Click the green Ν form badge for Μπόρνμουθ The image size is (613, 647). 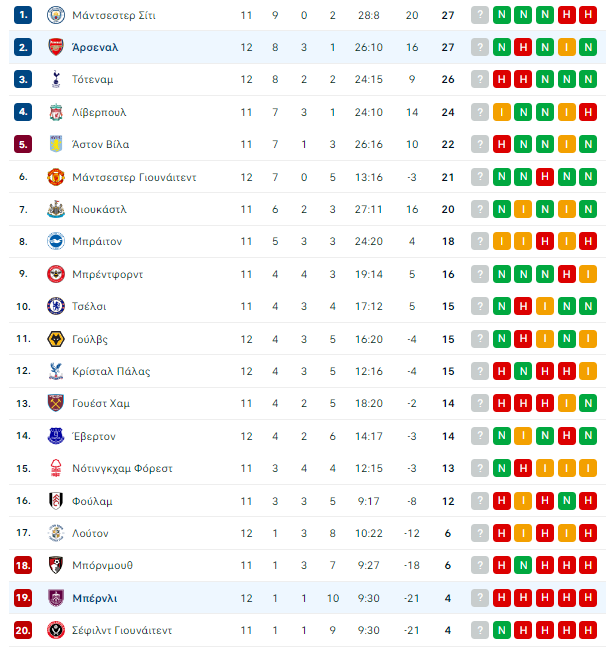pyautogui.click(x=523, y=565)
